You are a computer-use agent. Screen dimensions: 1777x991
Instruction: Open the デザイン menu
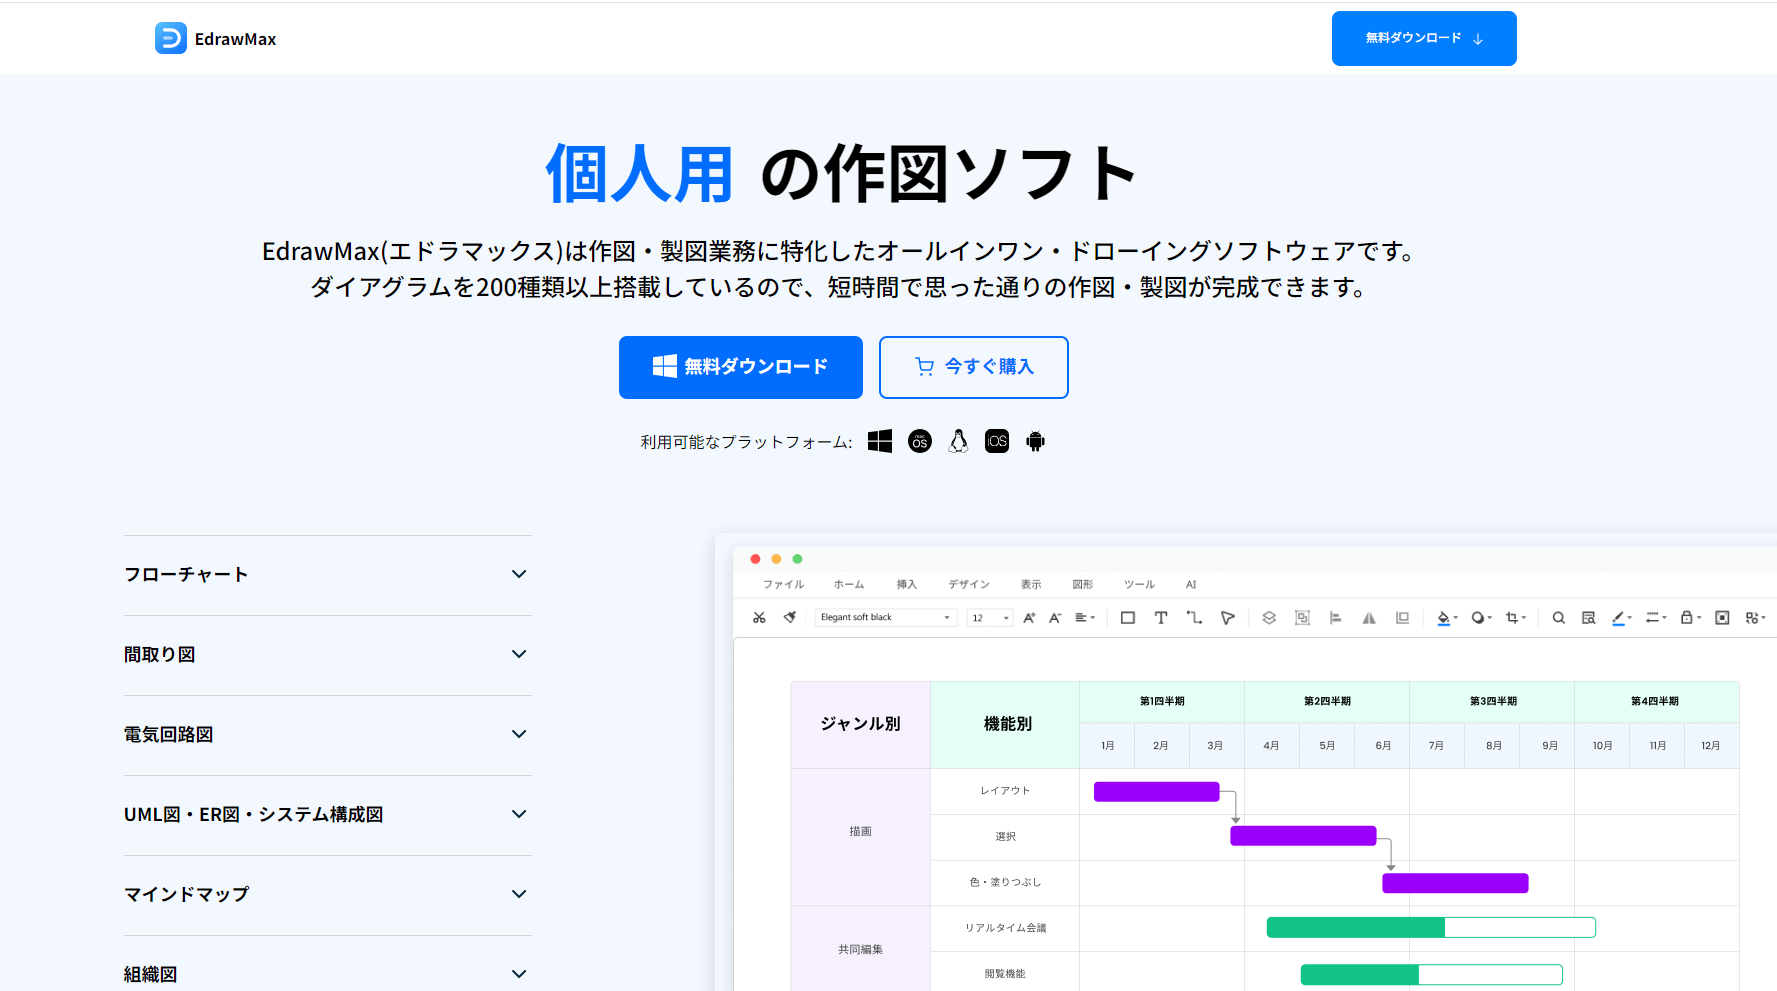pos(969,585)
